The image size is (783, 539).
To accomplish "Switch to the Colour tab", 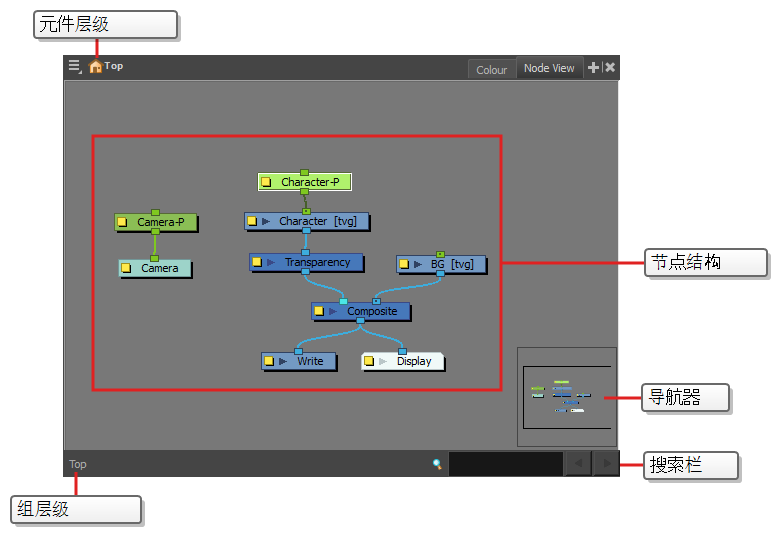I will click(491, 70).
